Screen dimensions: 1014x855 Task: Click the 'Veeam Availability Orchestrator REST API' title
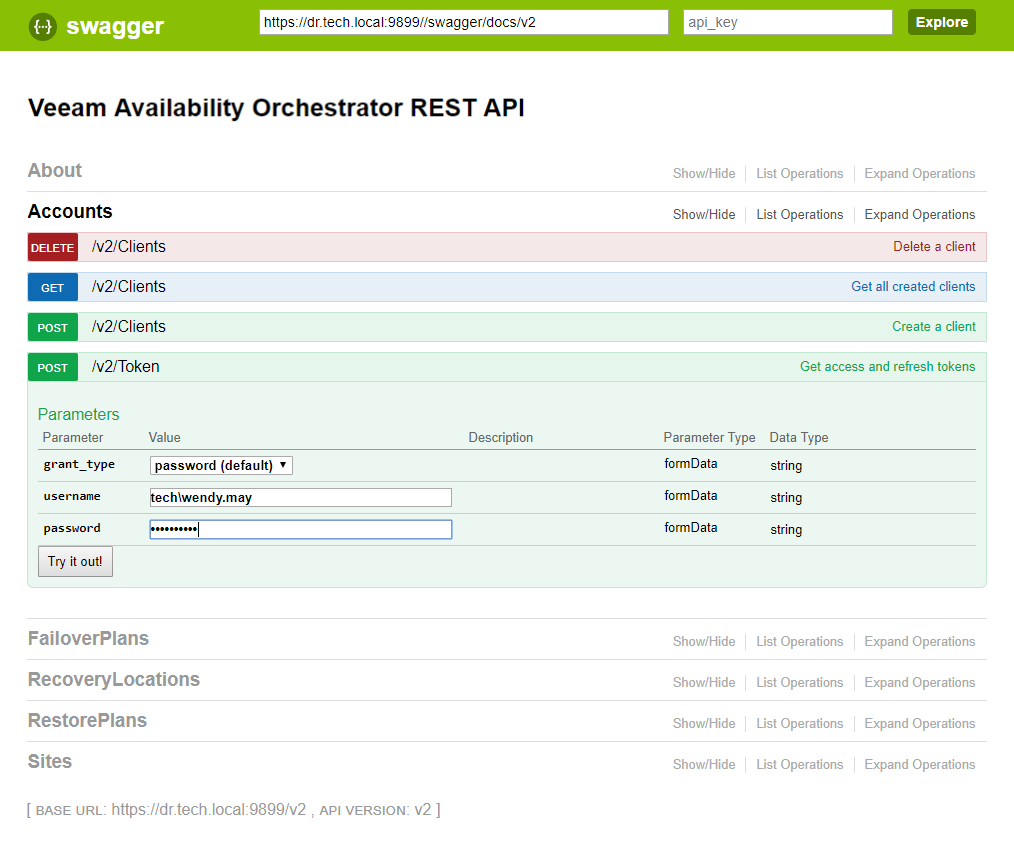click(276, 108)
